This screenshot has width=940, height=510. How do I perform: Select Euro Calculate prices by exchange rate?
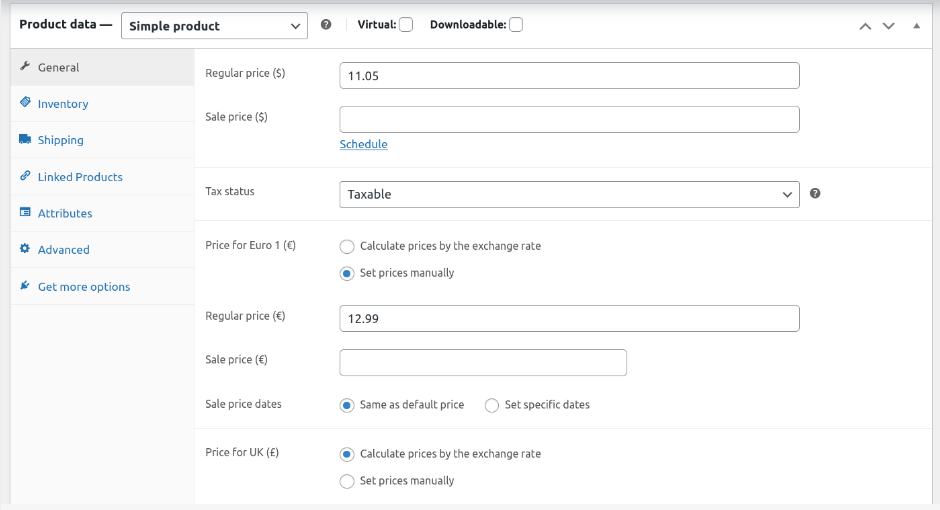(347, 246)
